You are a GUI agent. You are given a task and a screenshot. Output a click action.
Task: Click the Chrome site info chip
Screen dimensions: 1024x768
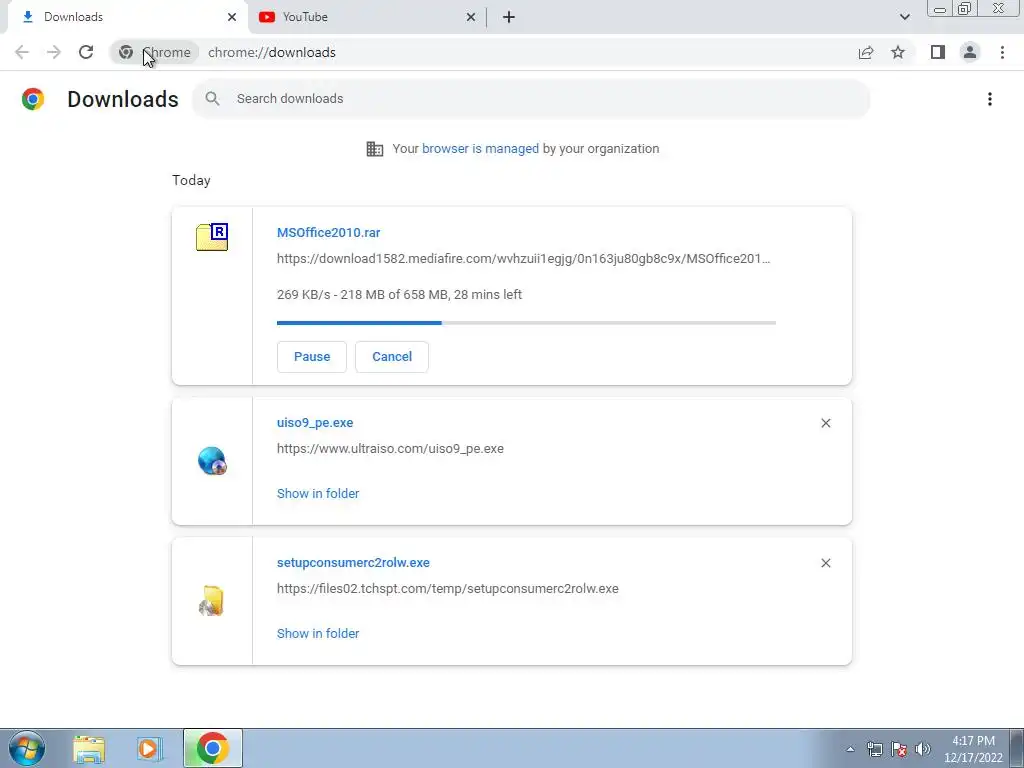[x=154, y=52]
